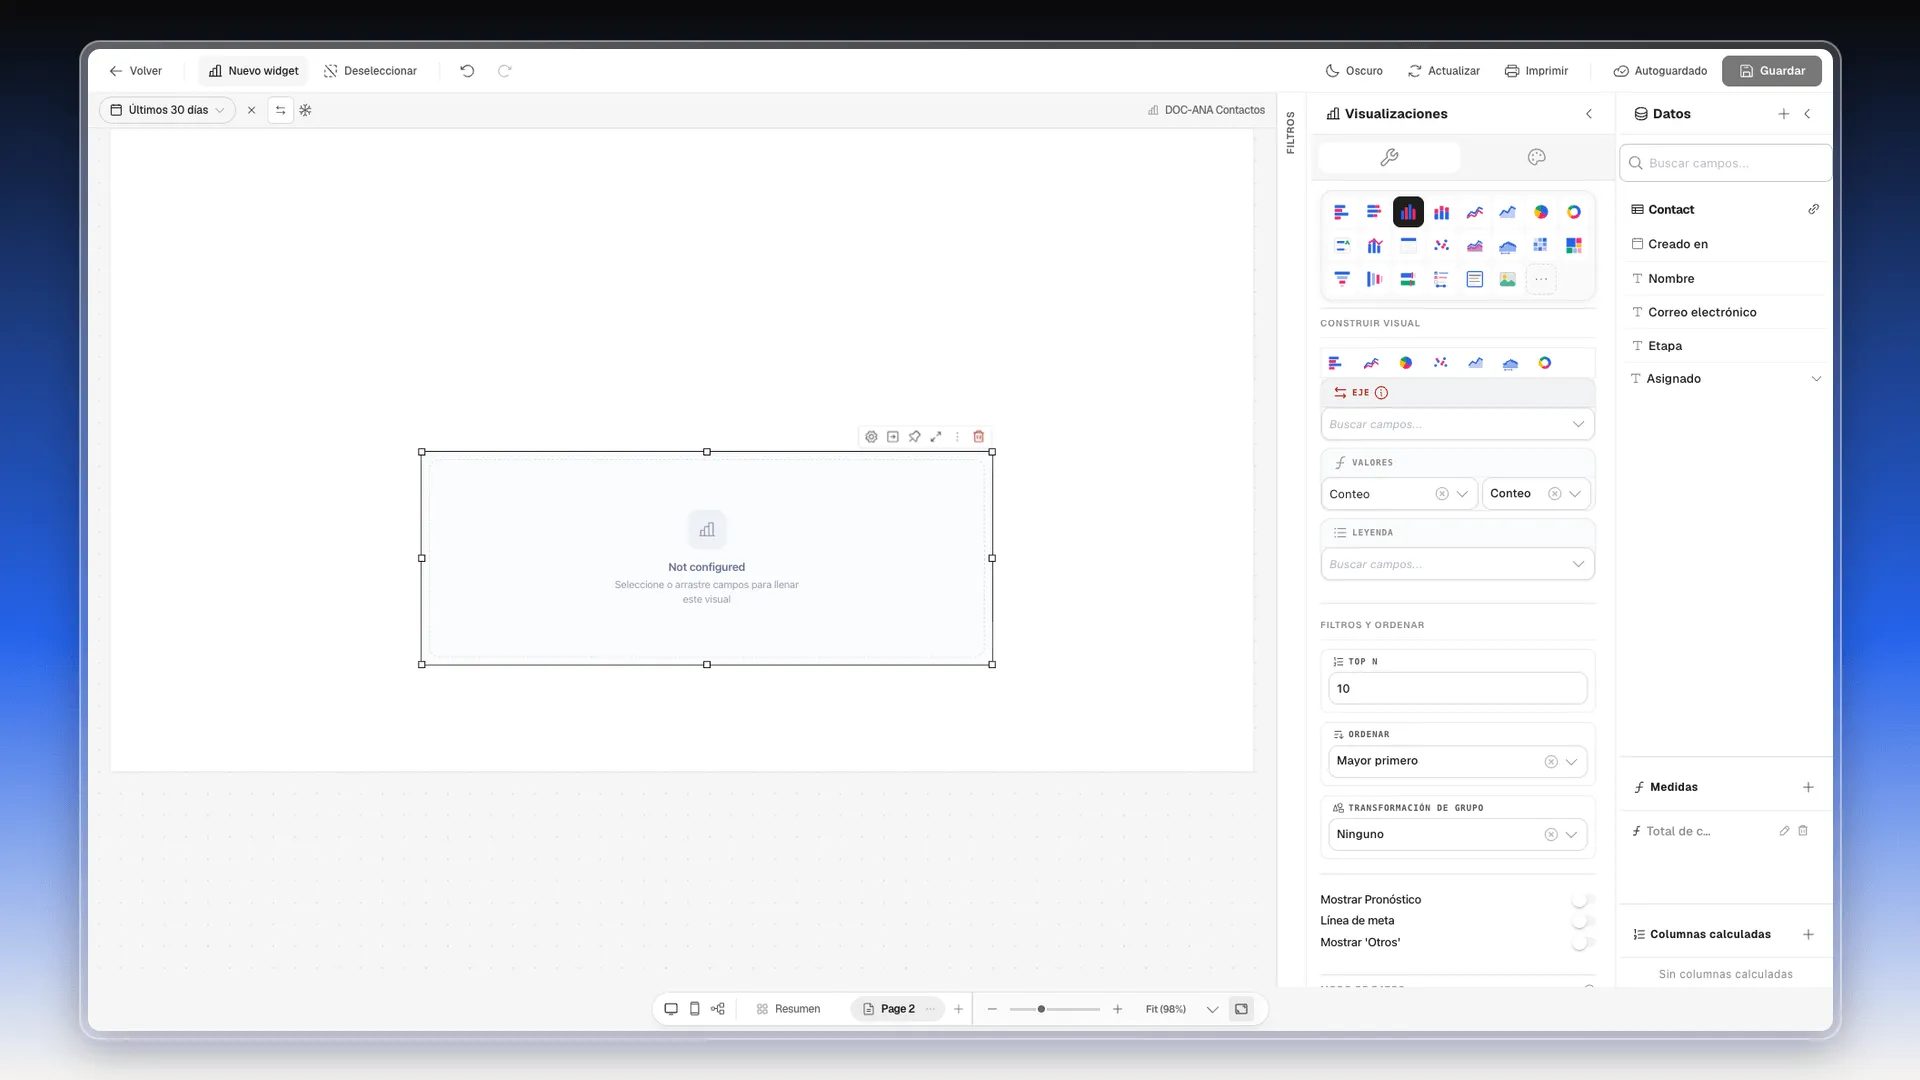Viewport: 1920px width, 1080px height.
Task: Select the pie chart visualization in the gallery
Action: pos(1540,212)
